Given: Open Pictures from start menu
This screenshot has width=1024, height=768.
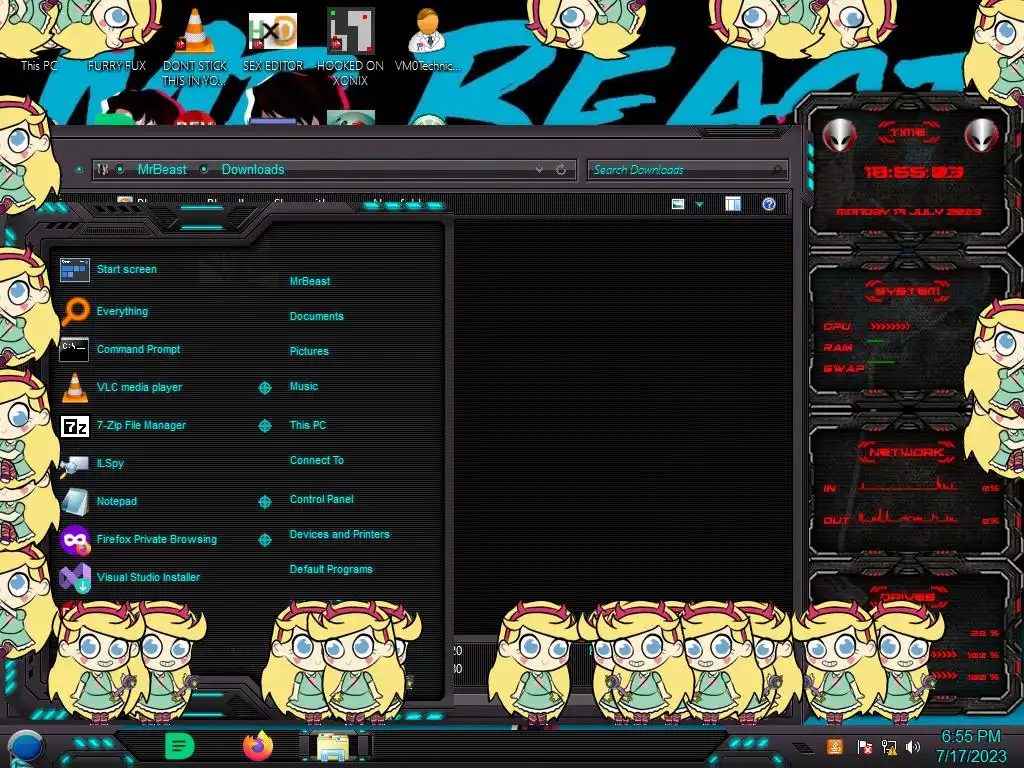Looking at the screenshot, I should [310, 351].
